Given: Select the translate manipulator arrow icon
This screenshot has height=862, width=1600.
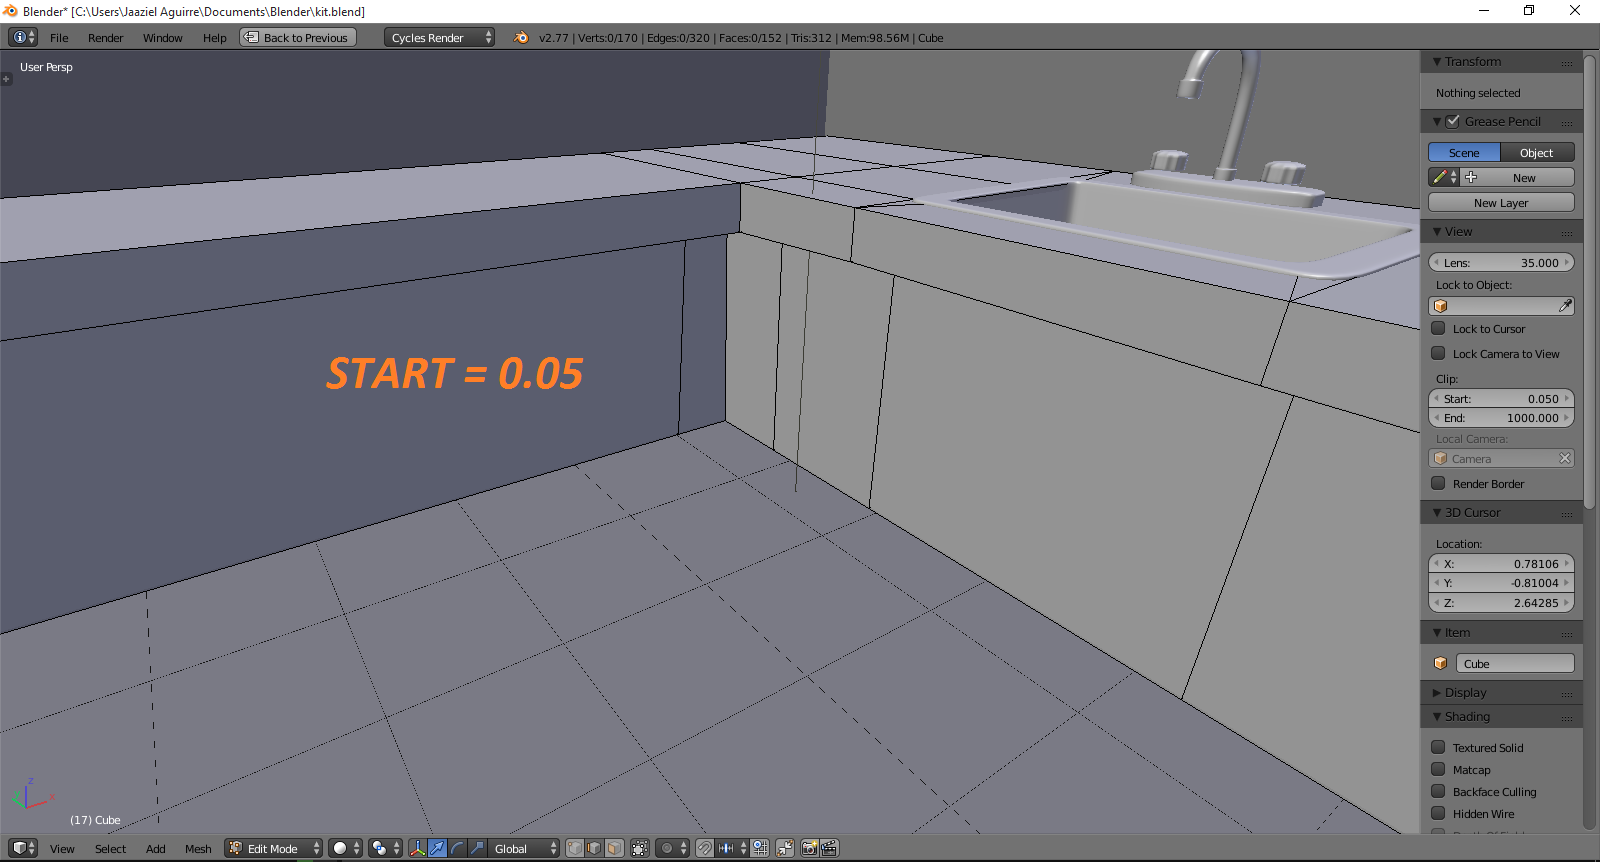Looking at the screenshot, I should point(438,848).
